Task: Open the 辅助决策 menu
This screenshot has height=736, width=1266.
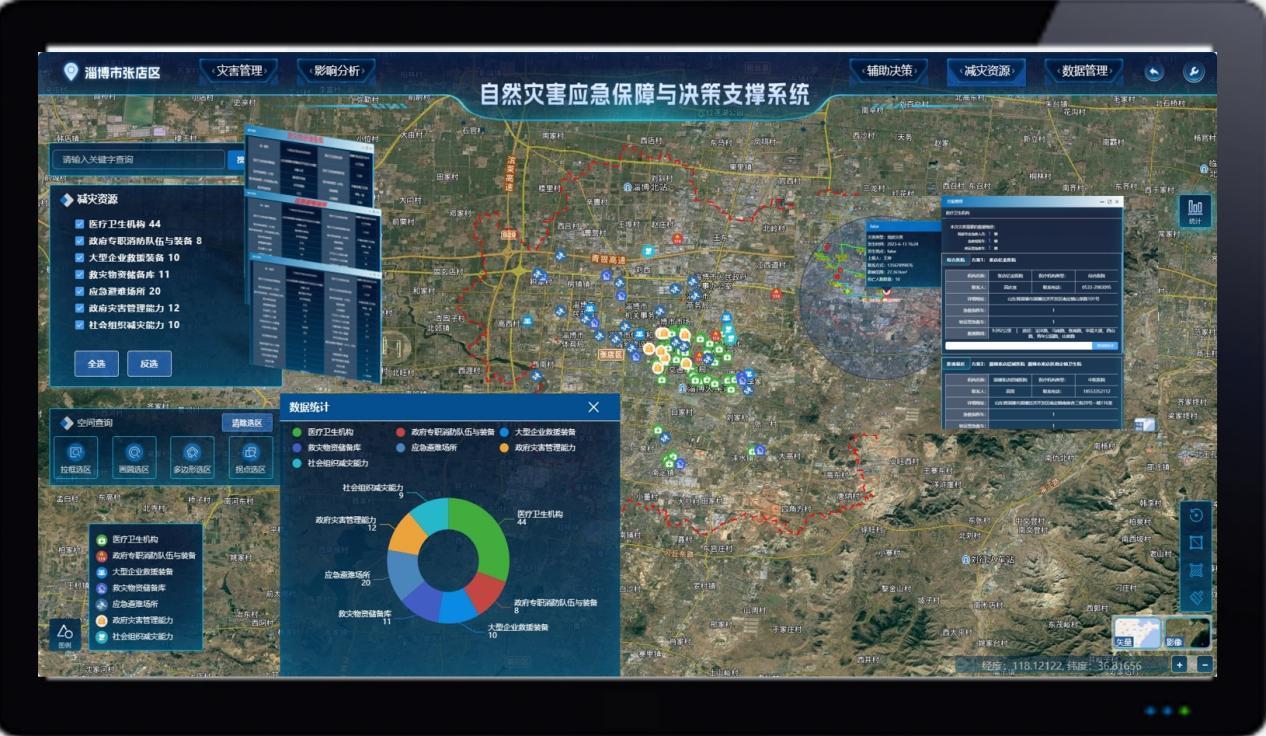Action: pyautogui.click(x=889, y=71)
